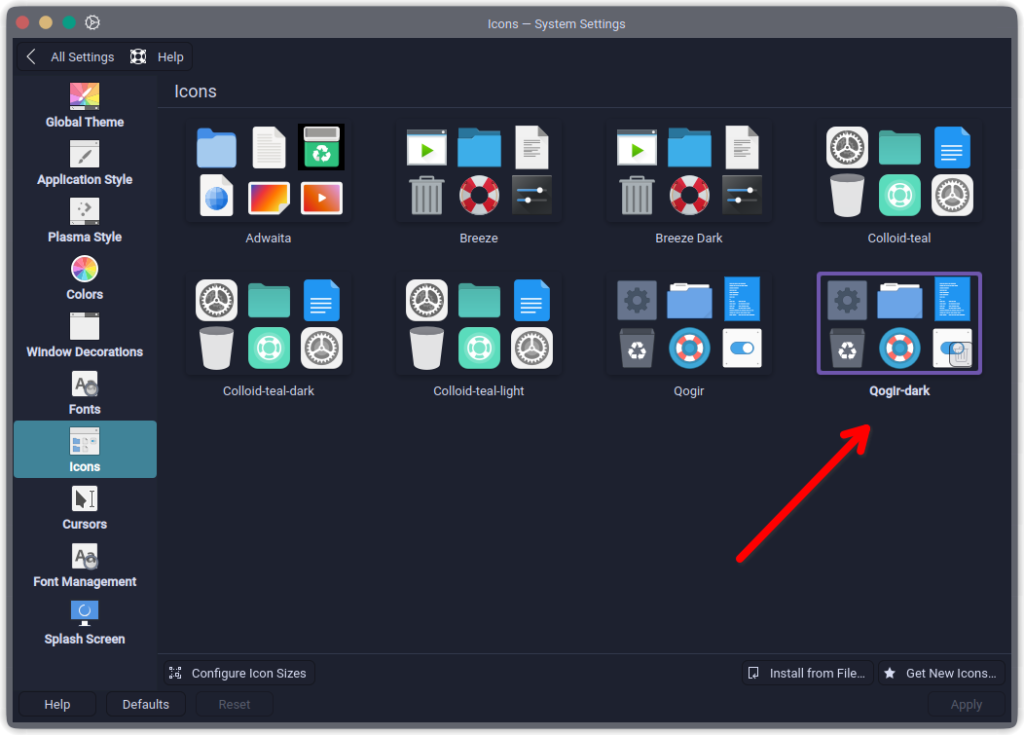Choose the Colloid-teal icon theme preview
Image resolution: width=1024 pixels, height=735 pixels.
coord(899,171)
